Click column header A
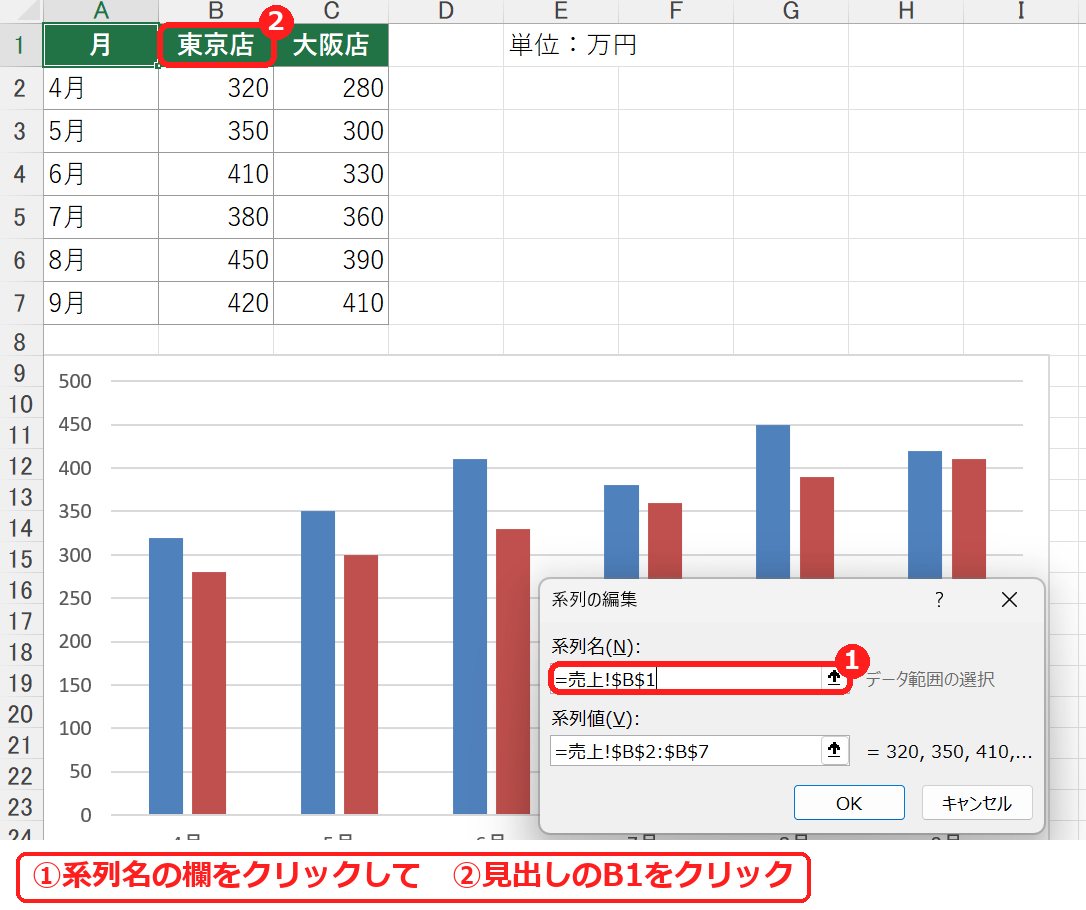Viewport: 1086px width, 910px height. (101, 11)
